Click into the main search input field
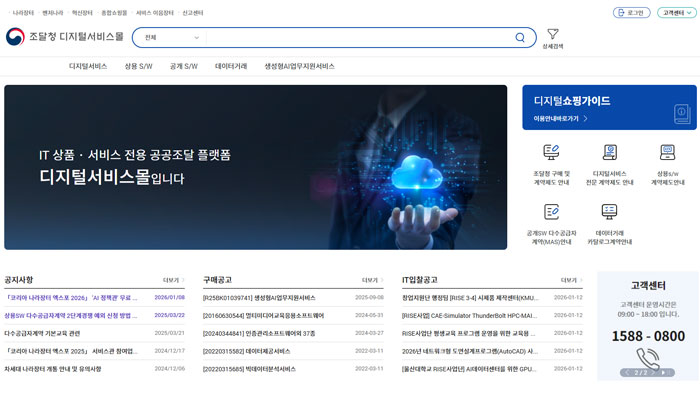Image resolution: width=700 pixels, height=403 pixels. (360, 38)
